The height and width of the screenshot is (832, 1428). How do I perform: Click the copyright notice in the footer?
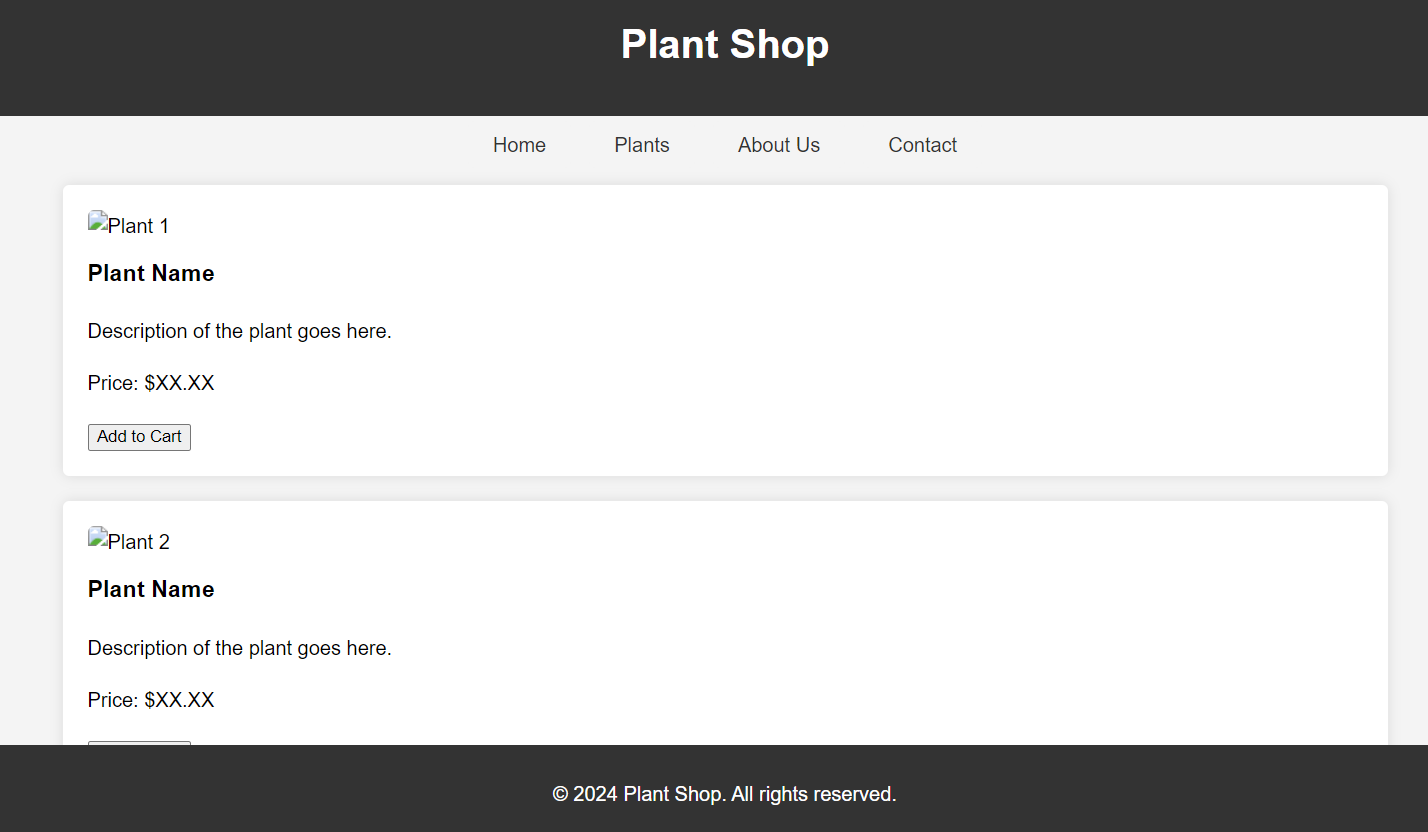(724, 794)
